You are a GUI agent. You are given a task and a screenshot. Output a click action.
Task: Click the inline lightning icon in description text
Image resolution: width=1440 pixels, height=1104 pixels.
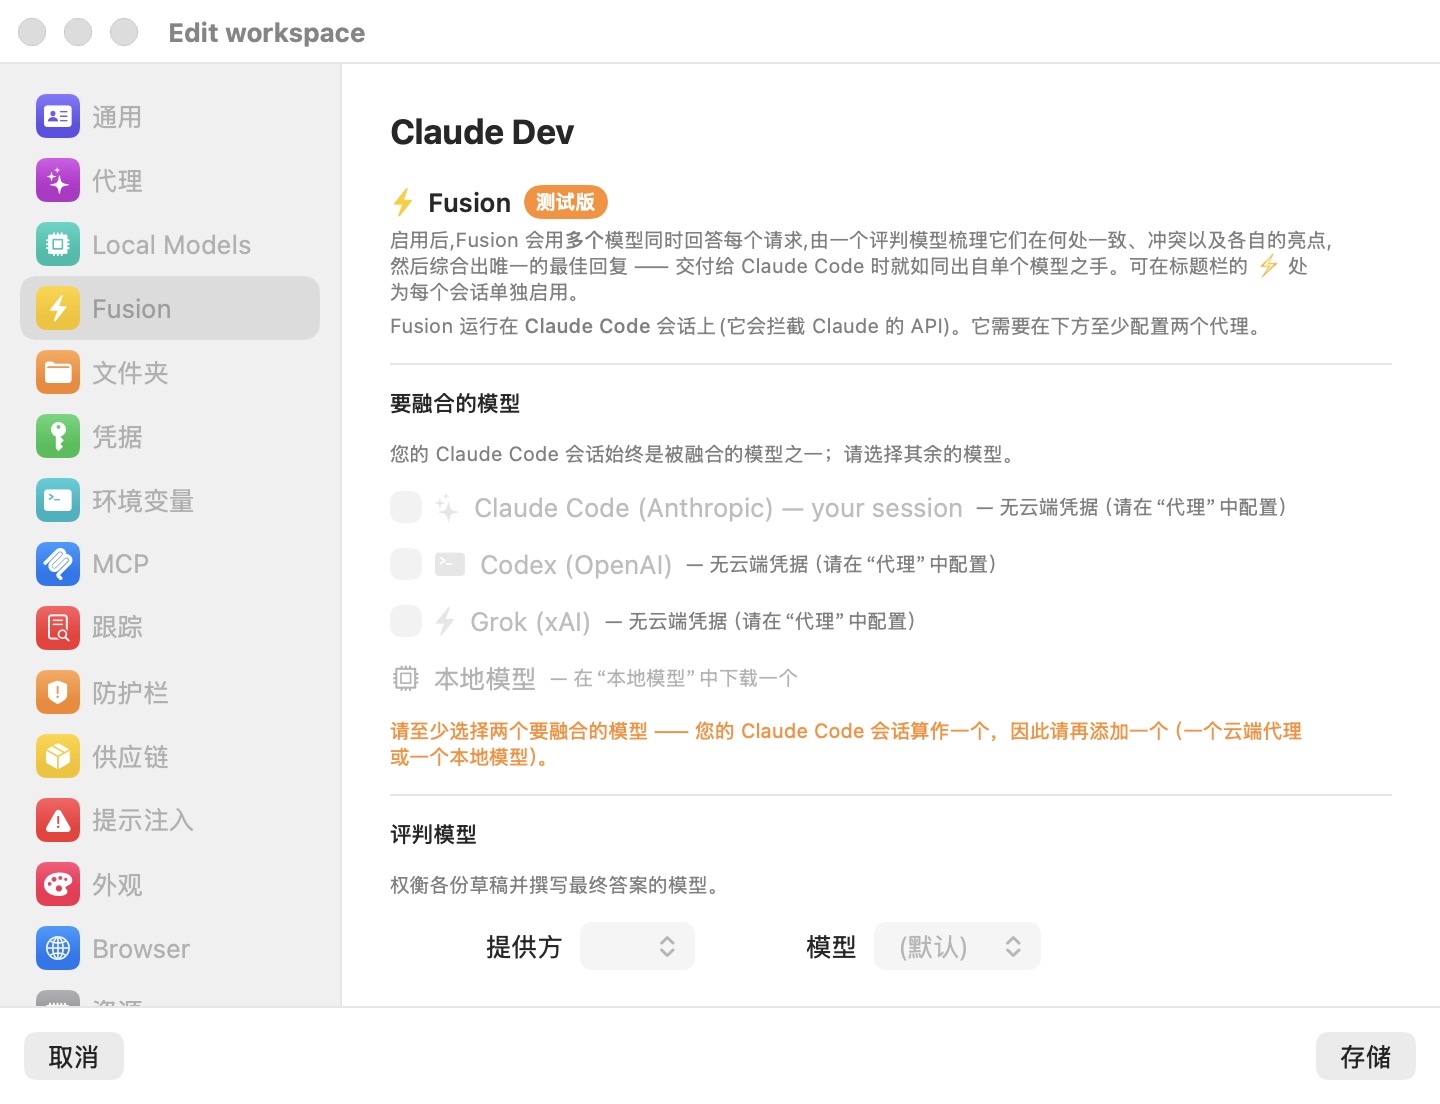[x=1268, y=266]
